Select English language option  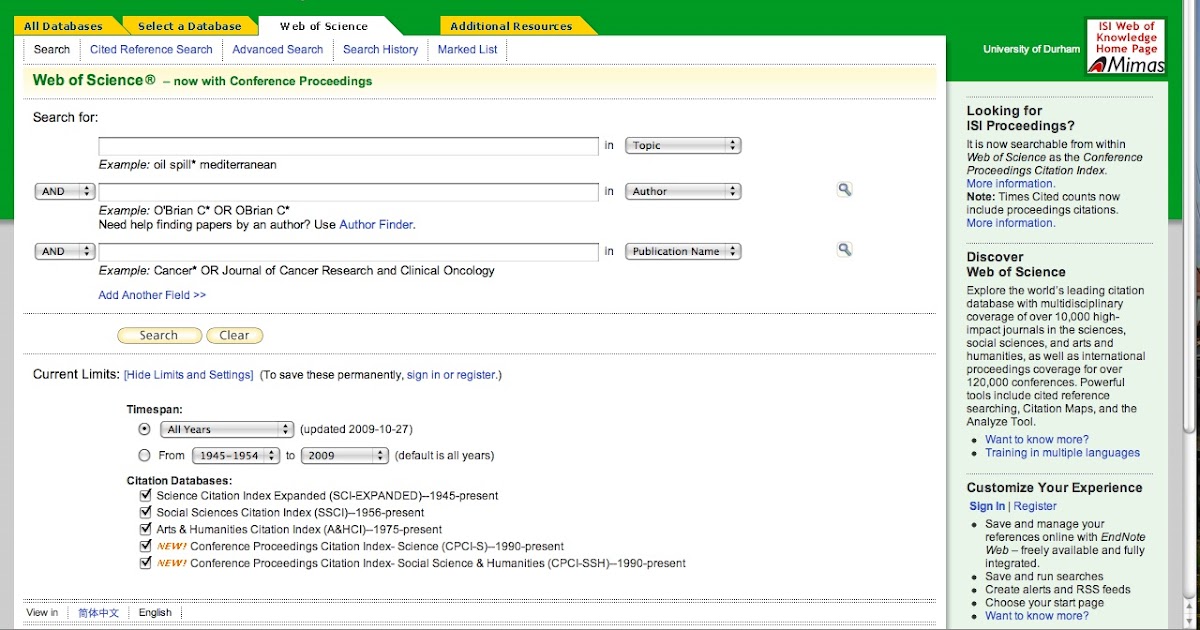155,613
